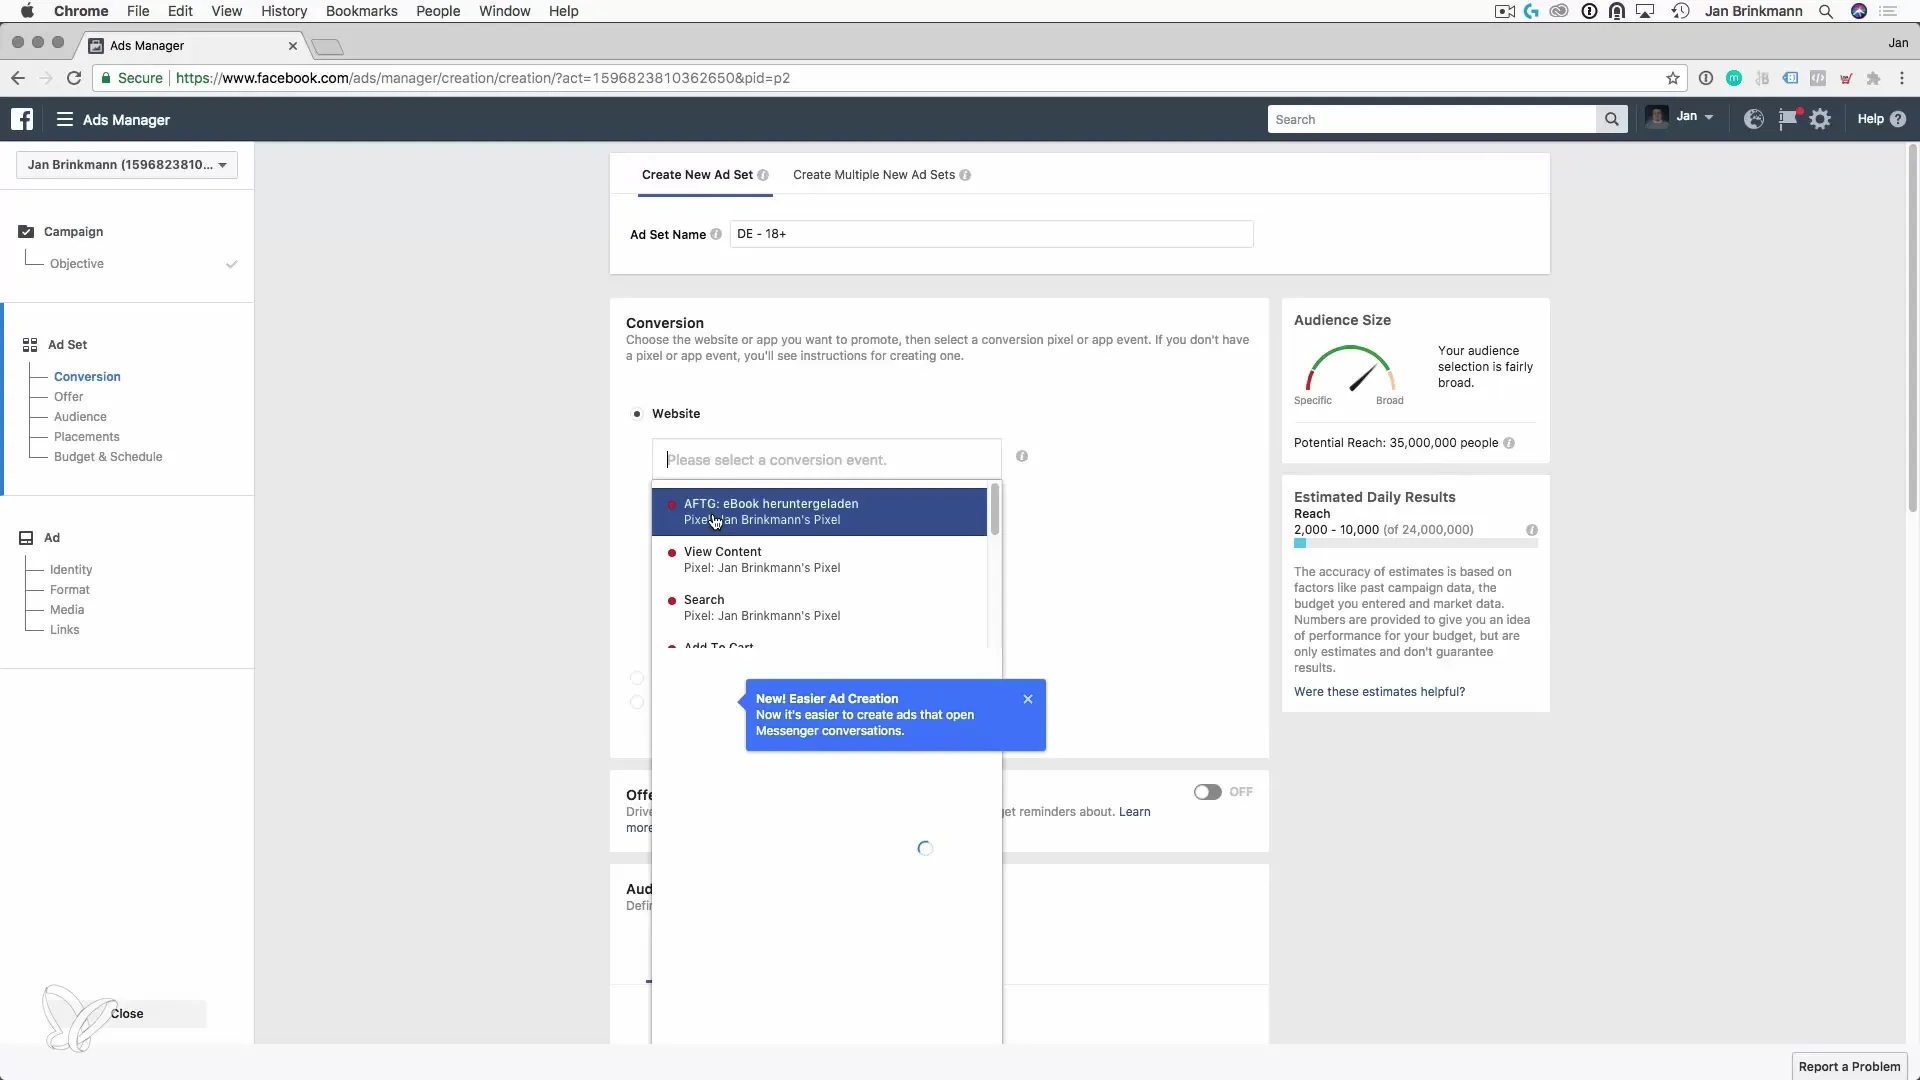Select the Ads Manager browser tab
Image resolution: width=1920 pixels, height=1080 pixels.
coord(190,46)
